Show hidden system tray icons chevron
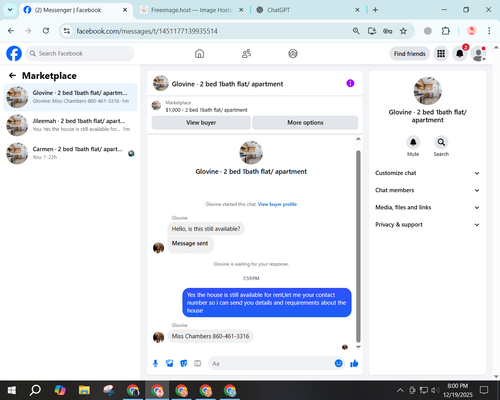 pos(400,390)
